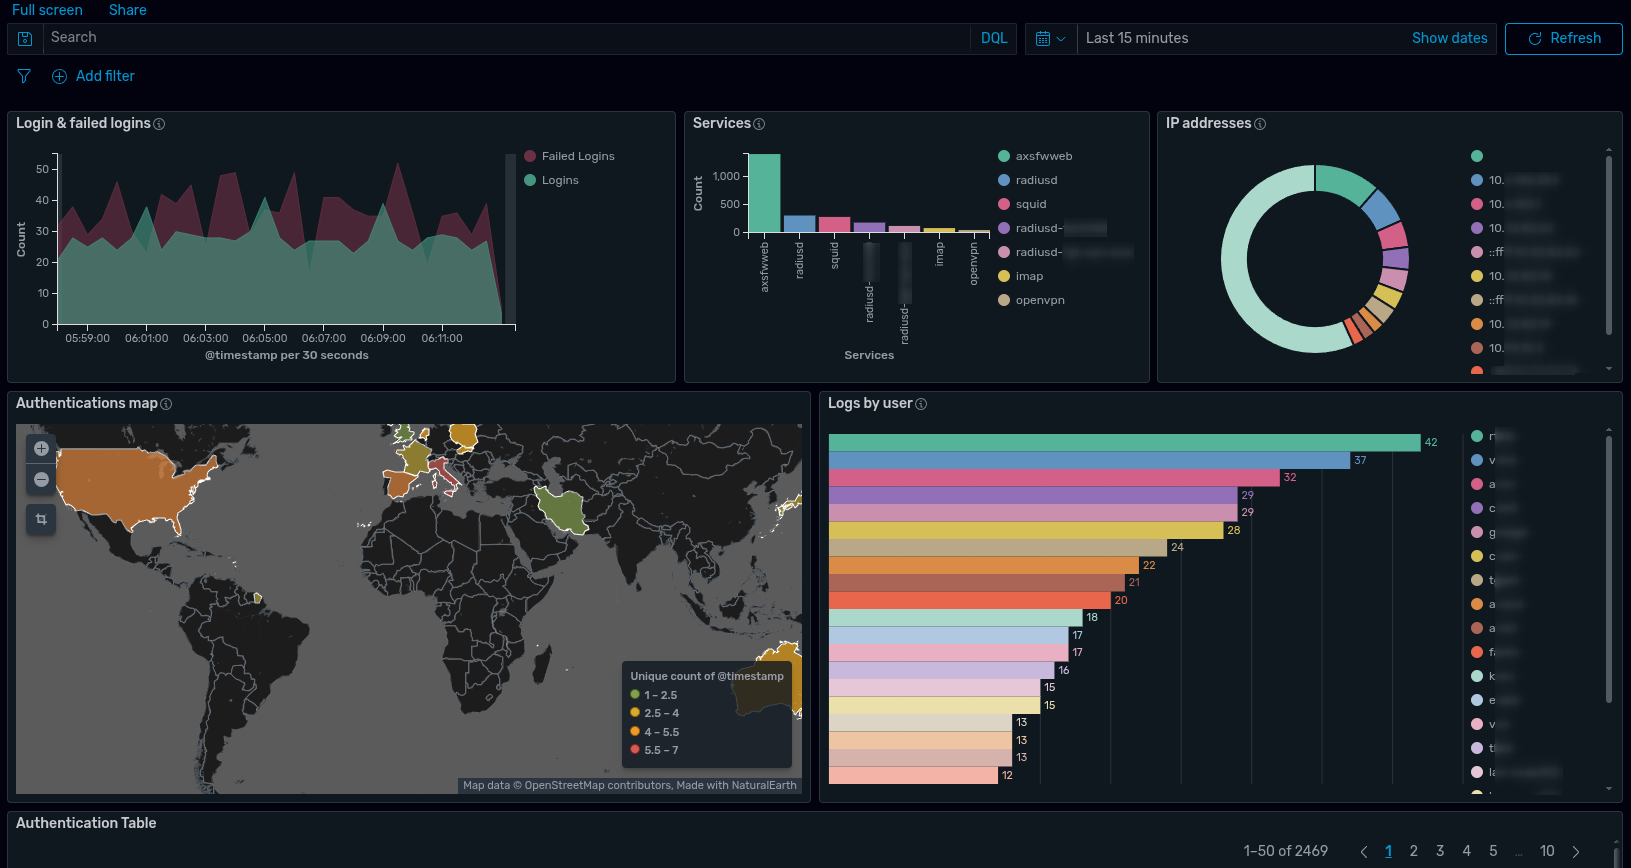Click the map zoom in button

(41, 448)
